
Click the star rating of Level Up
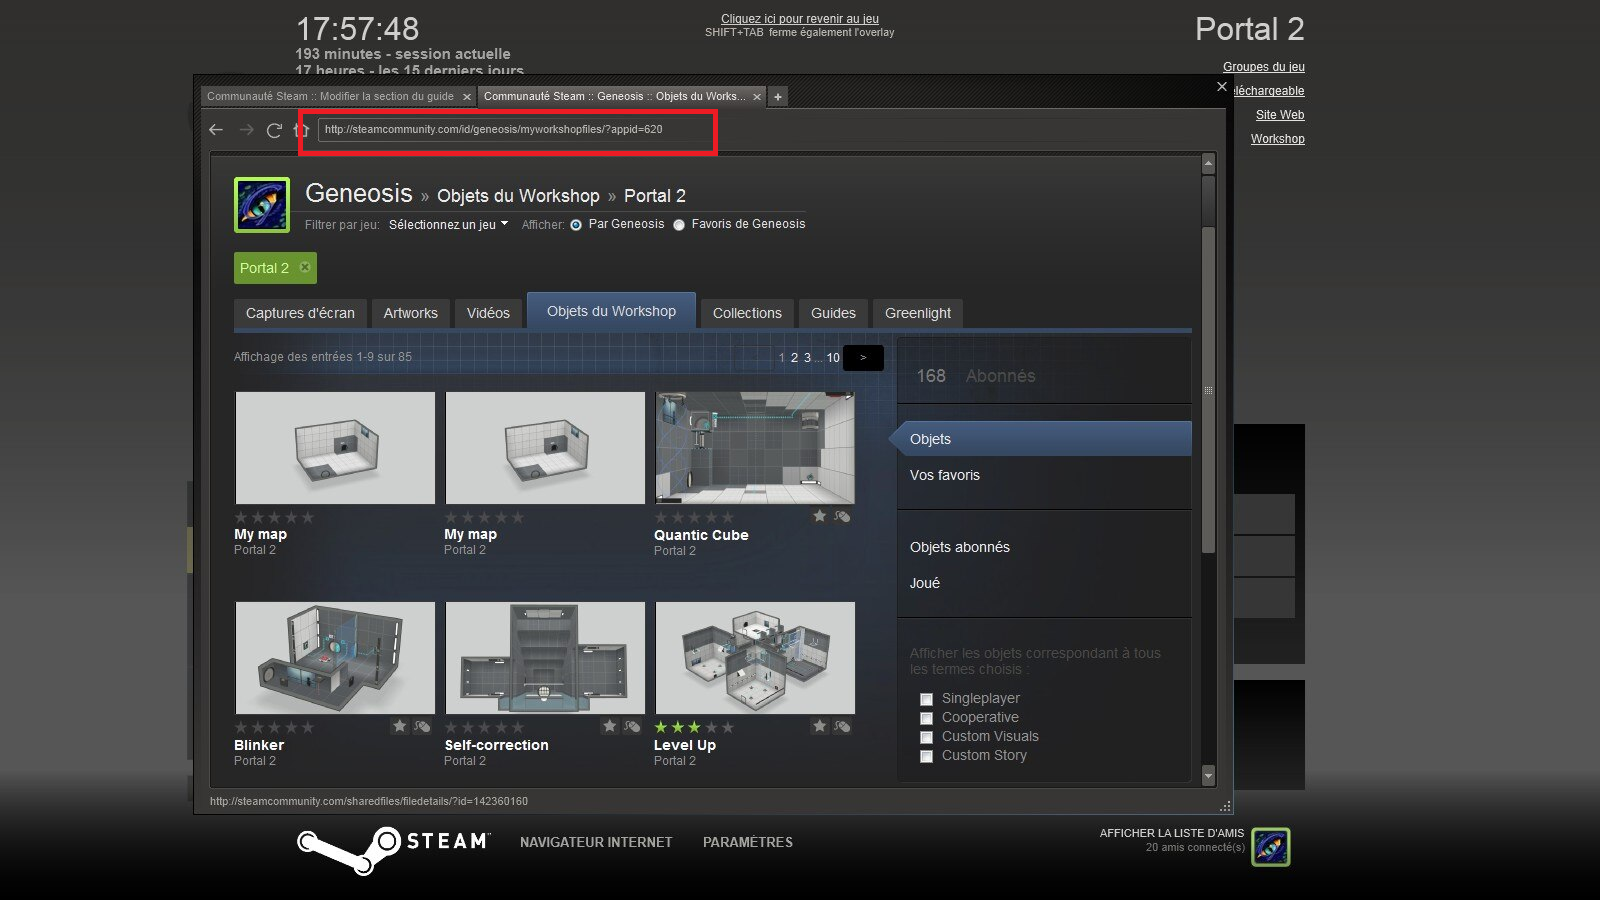pos(694,727)
